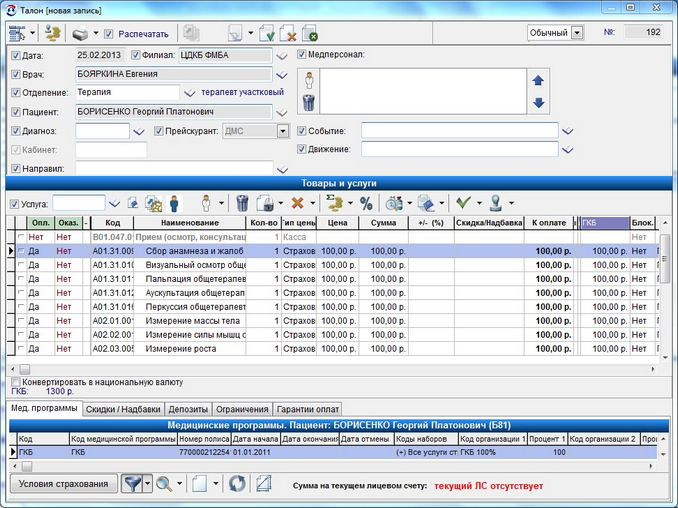Click the green checkmark icon in services toolbar

click(462, 203)
